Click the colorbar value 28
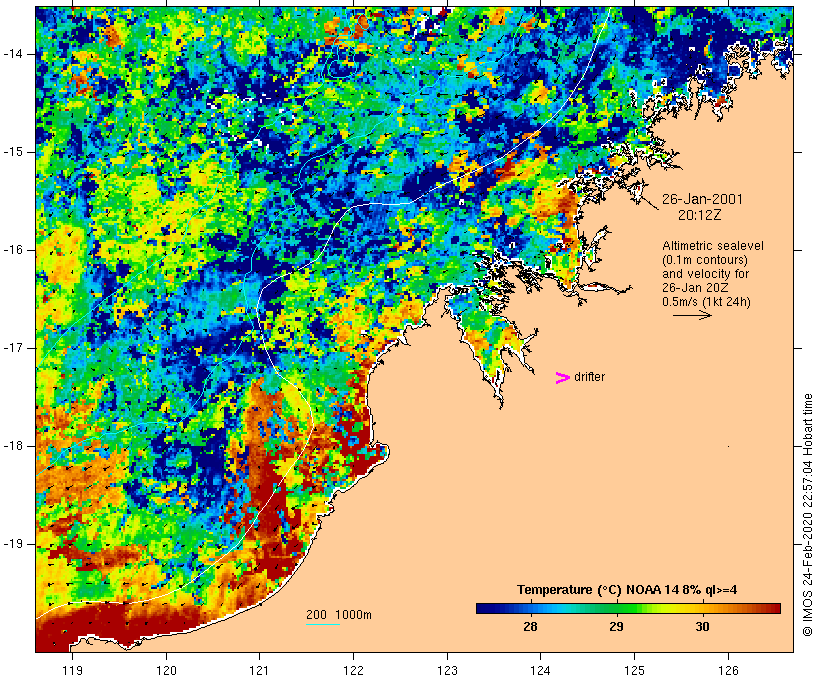Image resolution: width=820 pixels, height=680 pixels. tap(530, 627)
